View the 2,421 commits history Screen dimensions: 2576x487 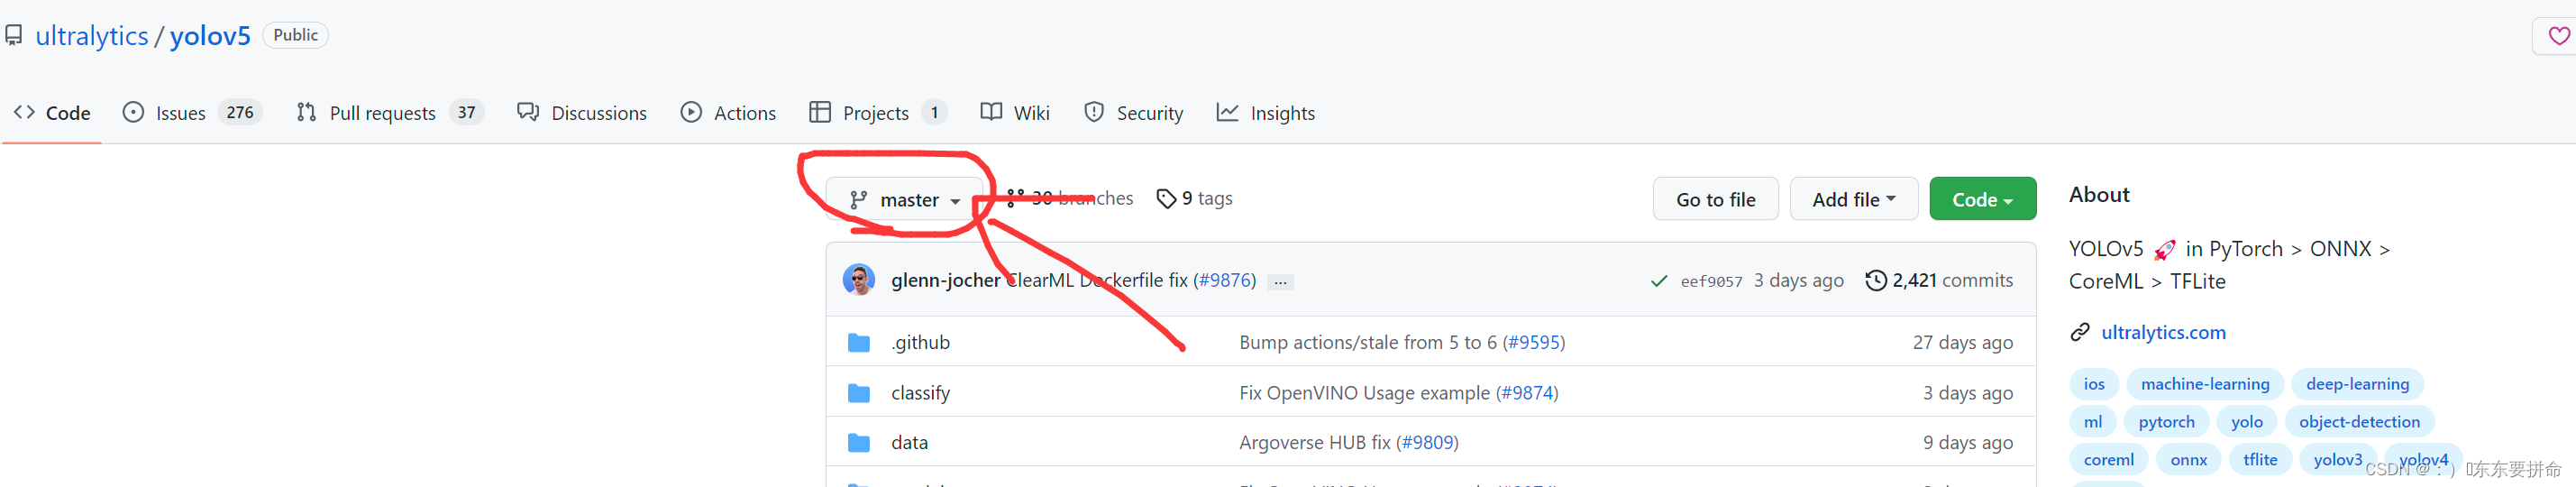coord(1939,281)
